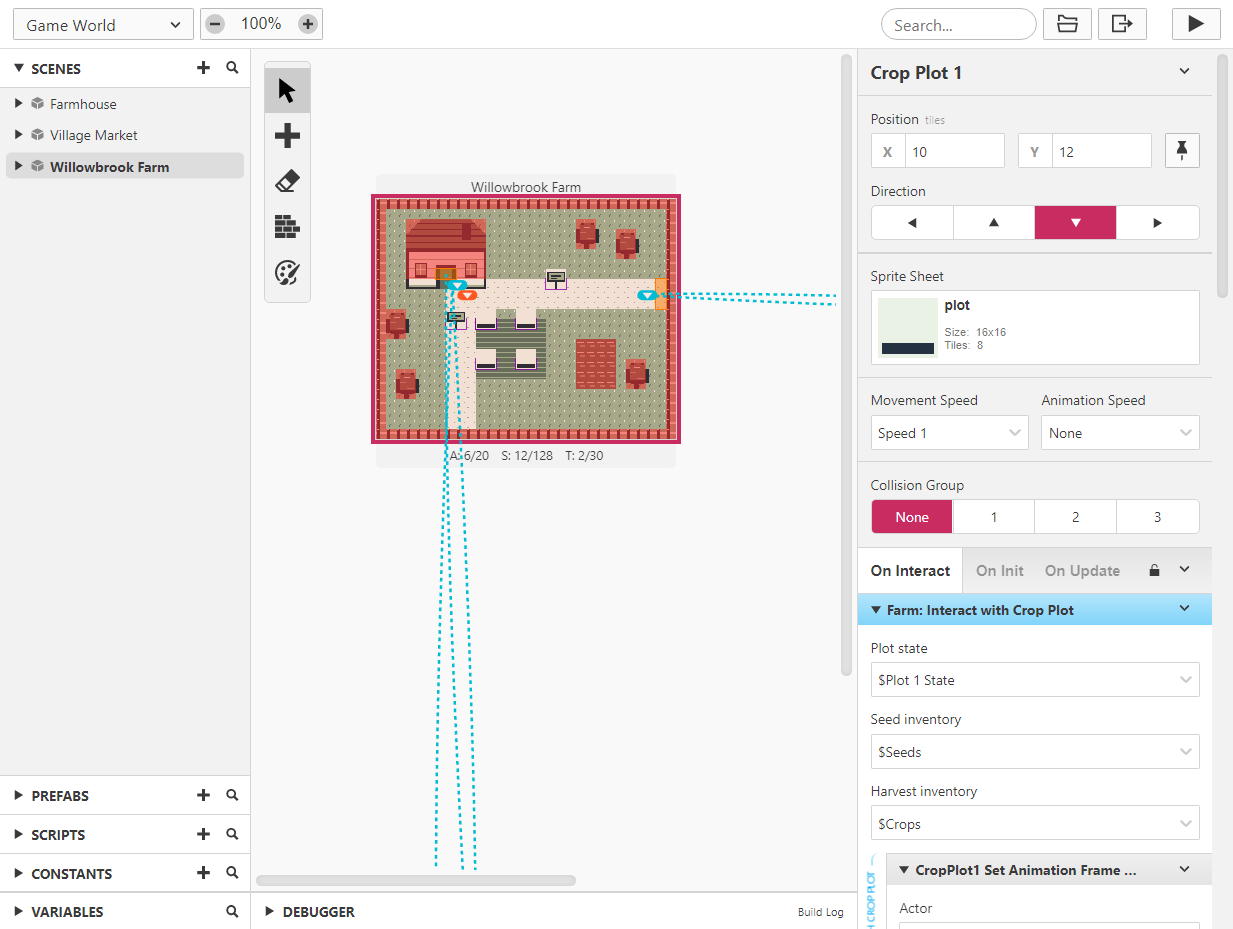Open the Build Log
Screen dimensions: 1233x929
coord(820,912)
